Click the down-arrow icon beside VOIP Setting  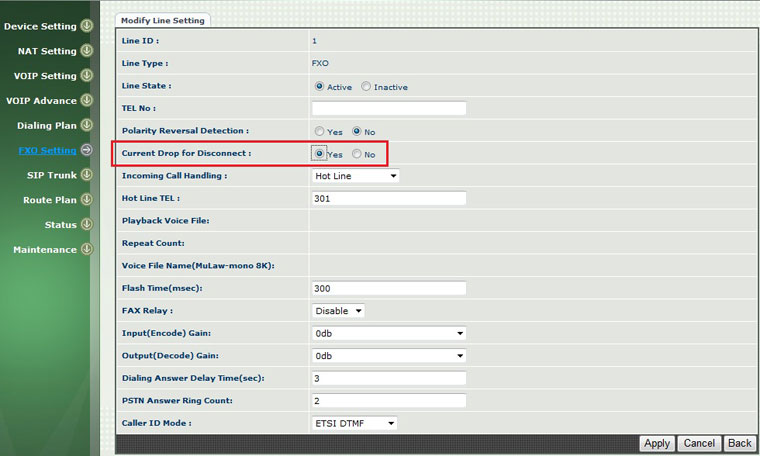[x=86, y=76]
